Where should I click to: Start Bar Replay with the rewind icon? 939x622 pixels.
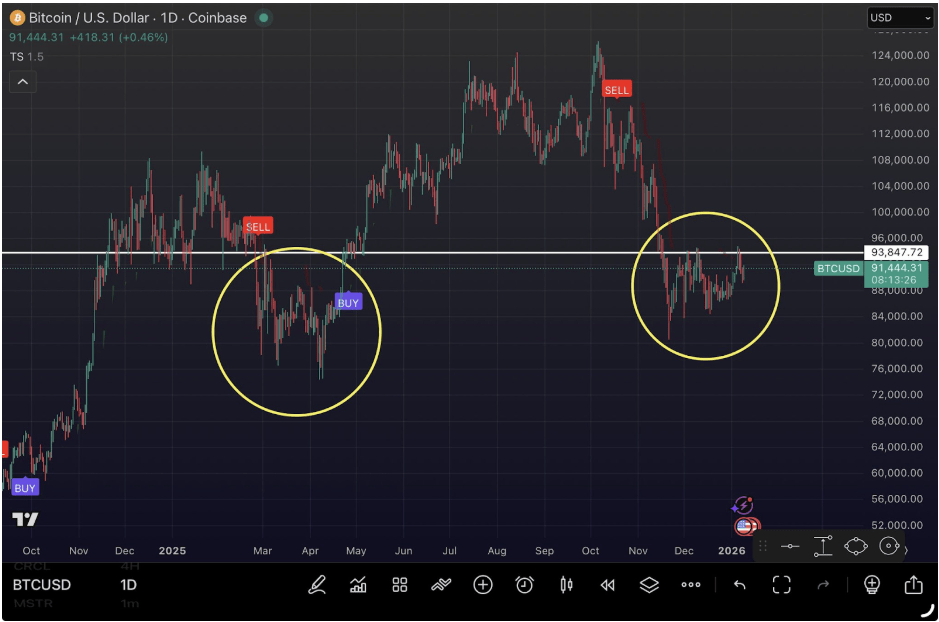pos(607,585)
